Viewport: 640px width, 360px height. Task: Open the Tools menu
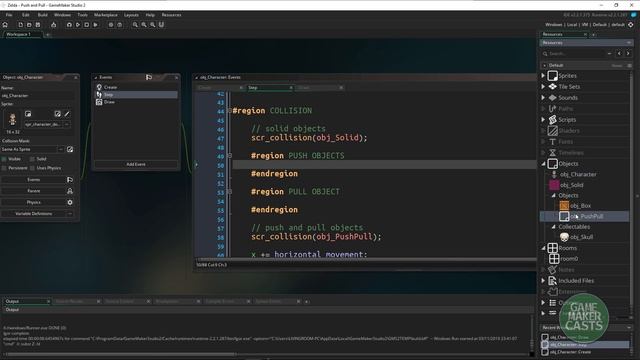point(82,15)
